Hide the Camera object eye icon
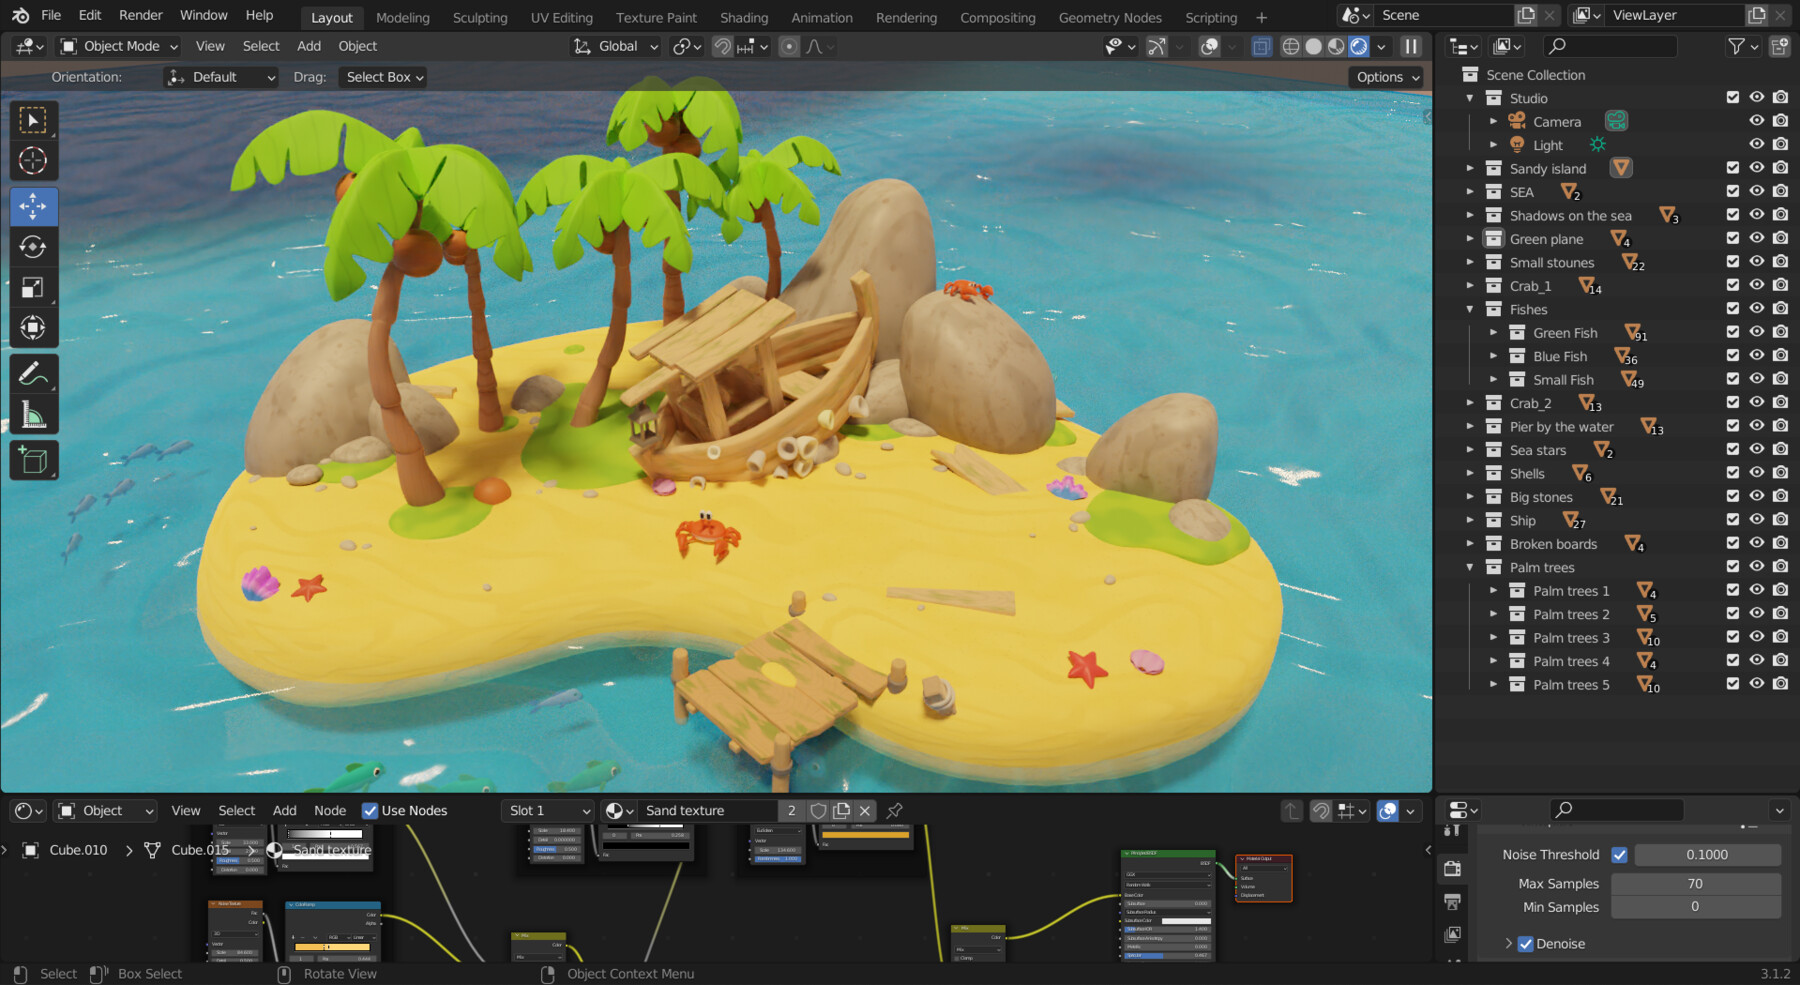 (1756, 121)
